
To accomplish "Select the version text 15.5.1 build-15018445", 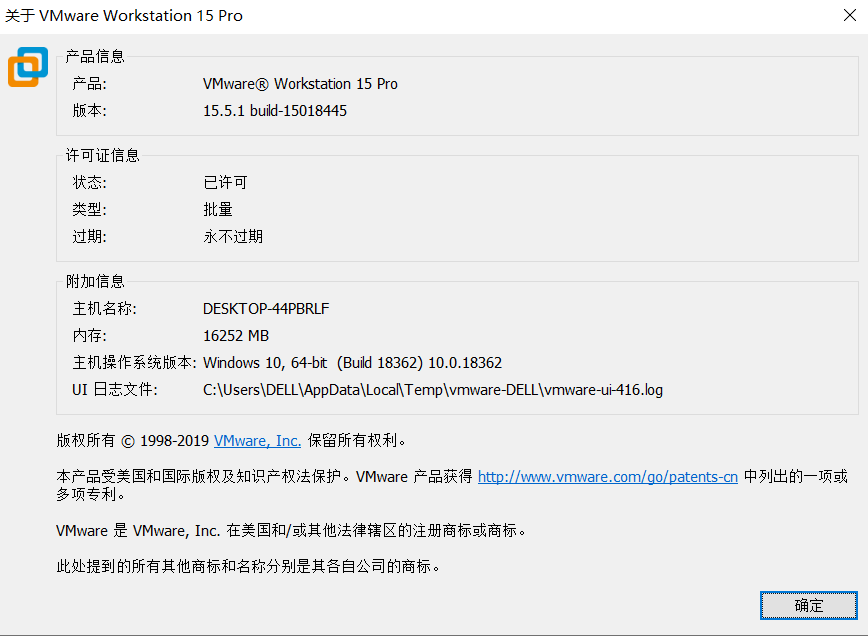I will [275, 111].
